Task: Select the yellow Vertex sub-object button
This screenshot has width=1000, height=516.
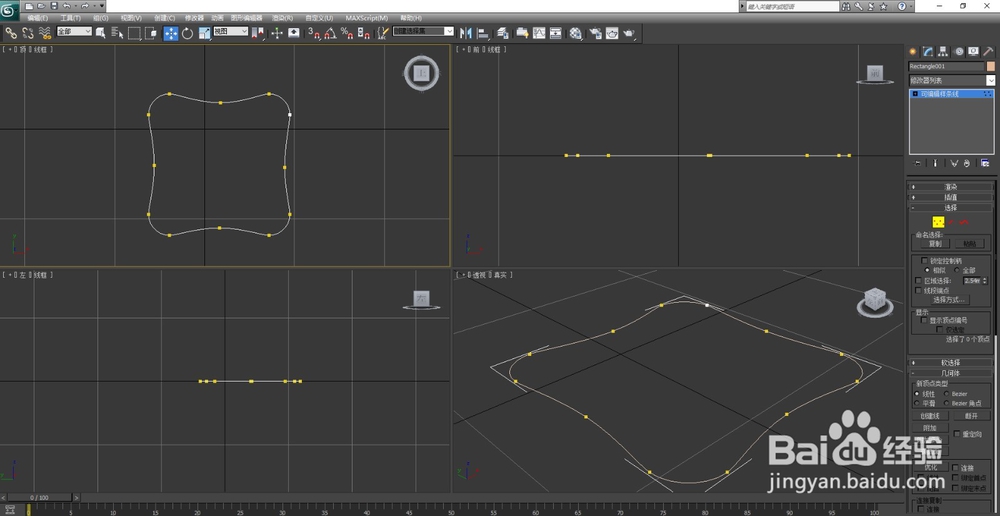Action: coord(938,222)
